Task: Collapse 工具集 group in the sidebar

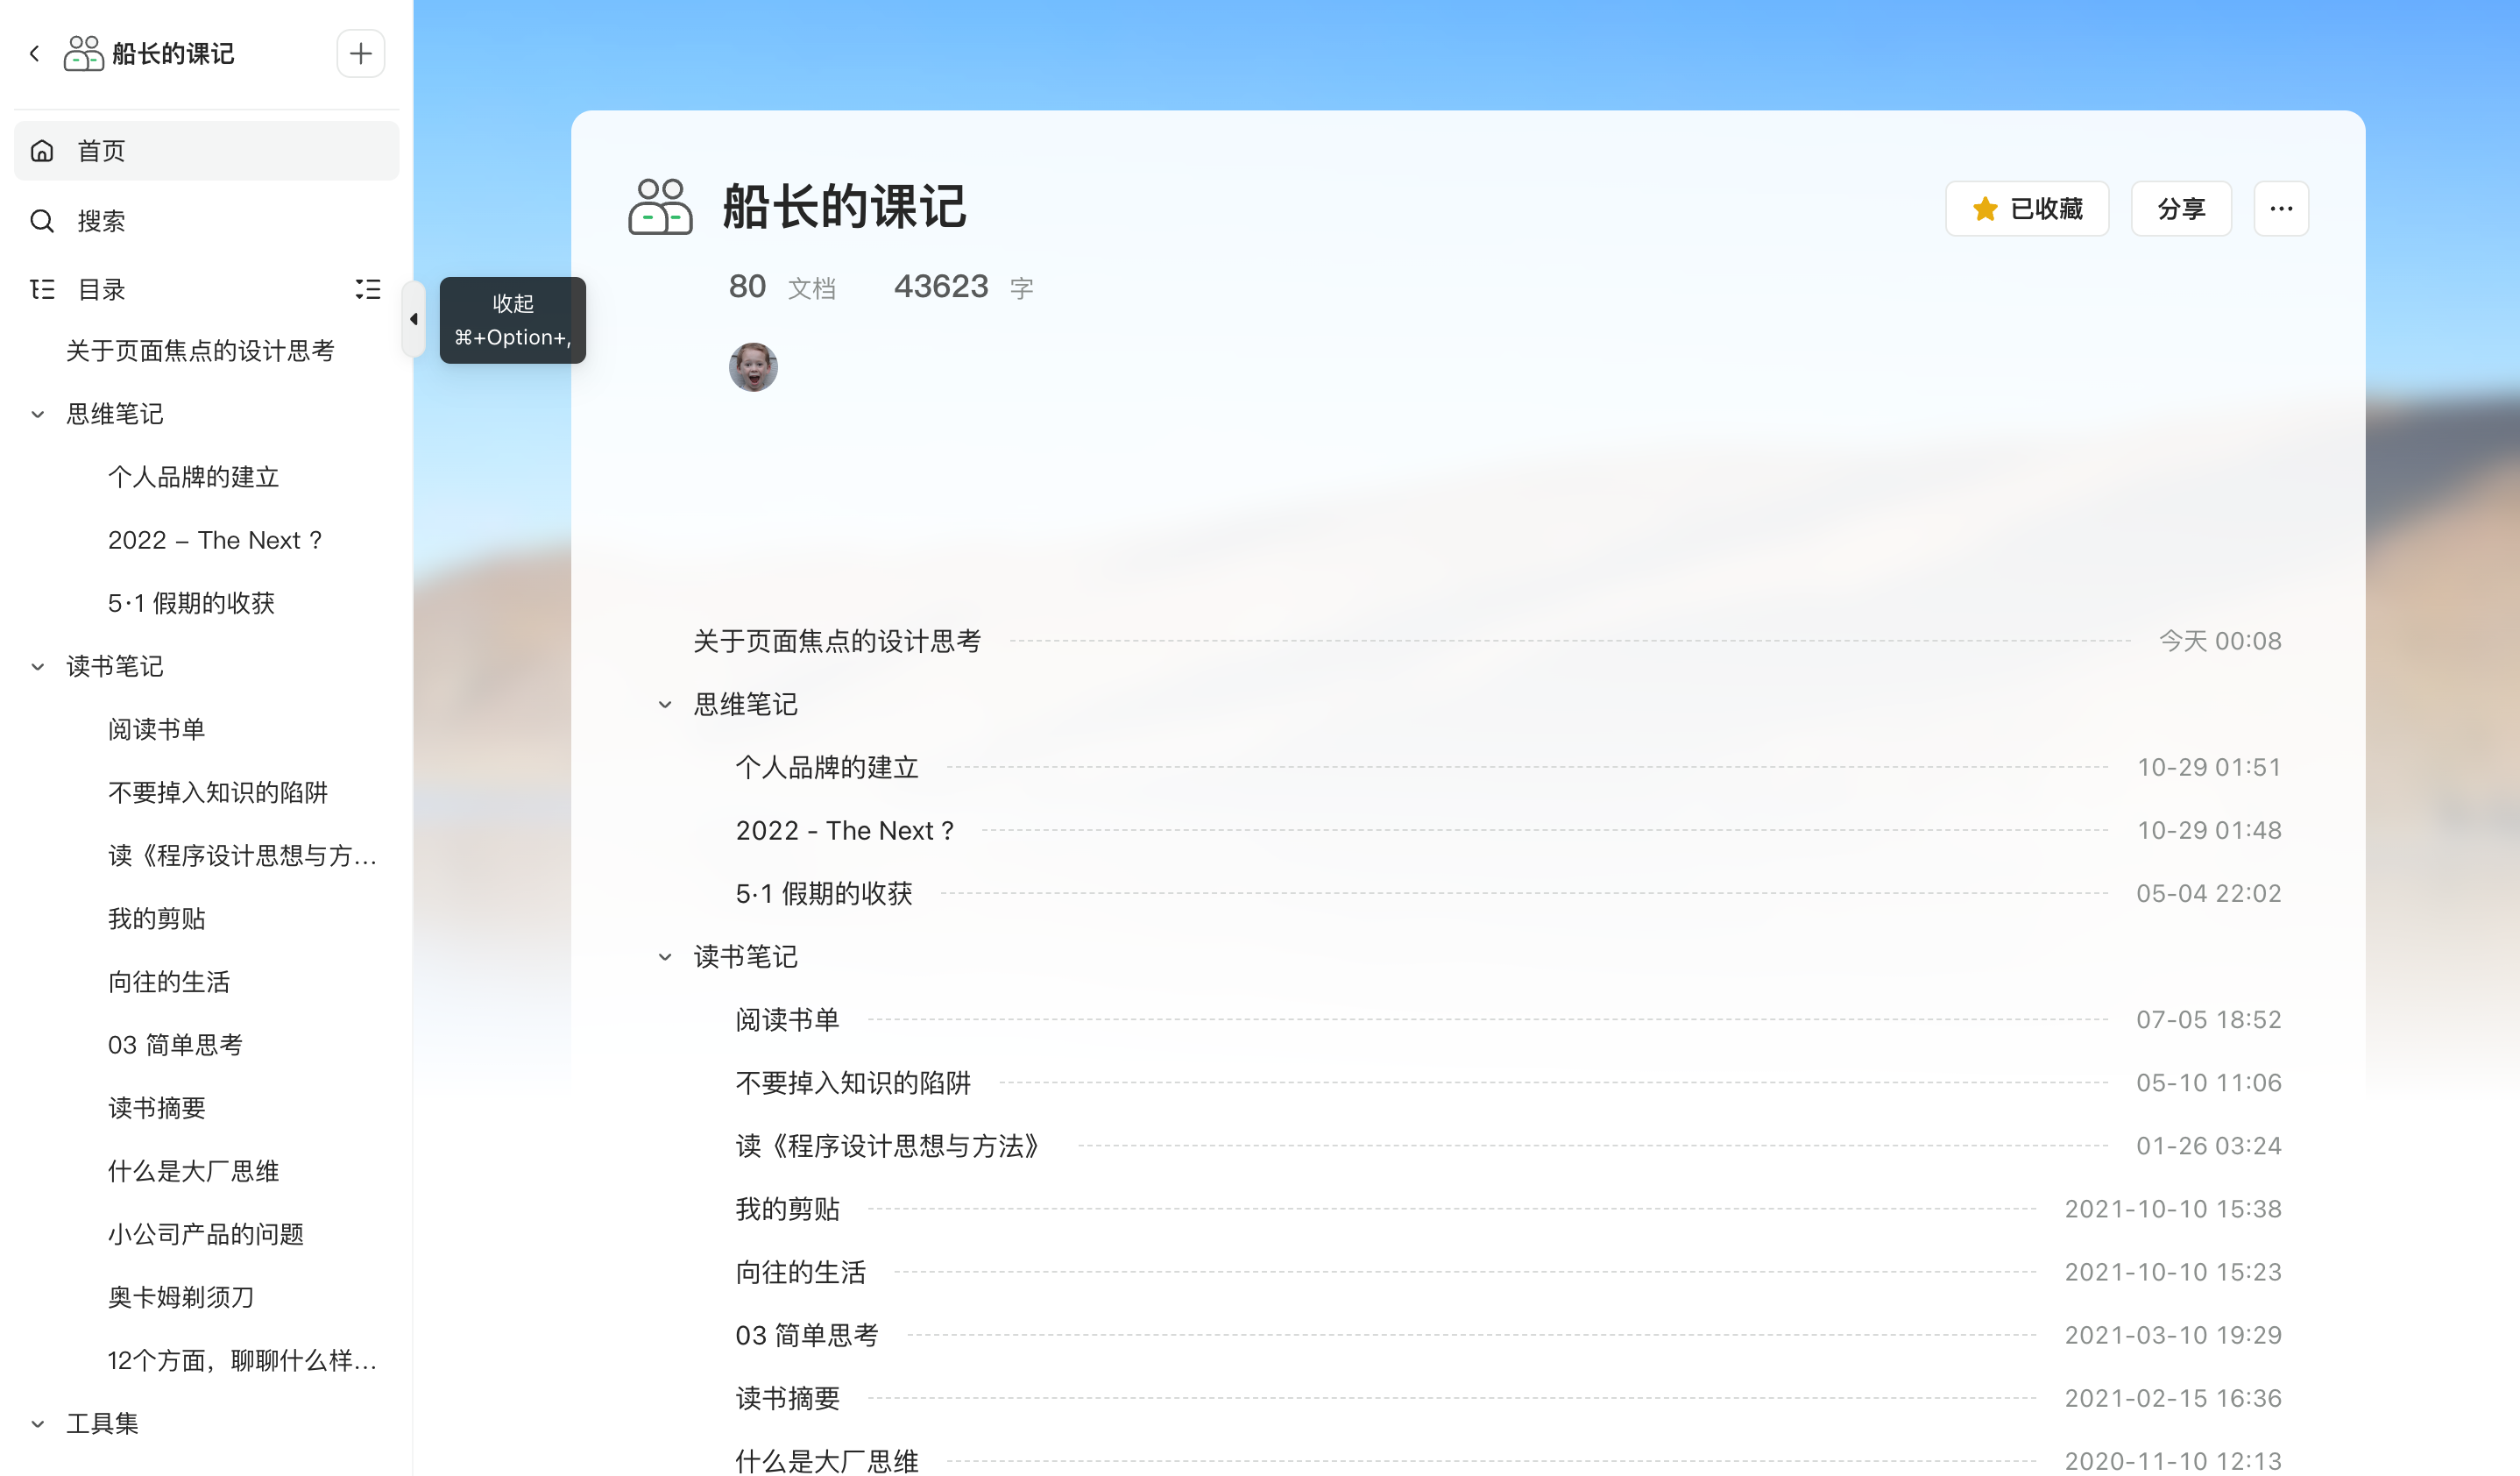Action: click(38, 1423)
